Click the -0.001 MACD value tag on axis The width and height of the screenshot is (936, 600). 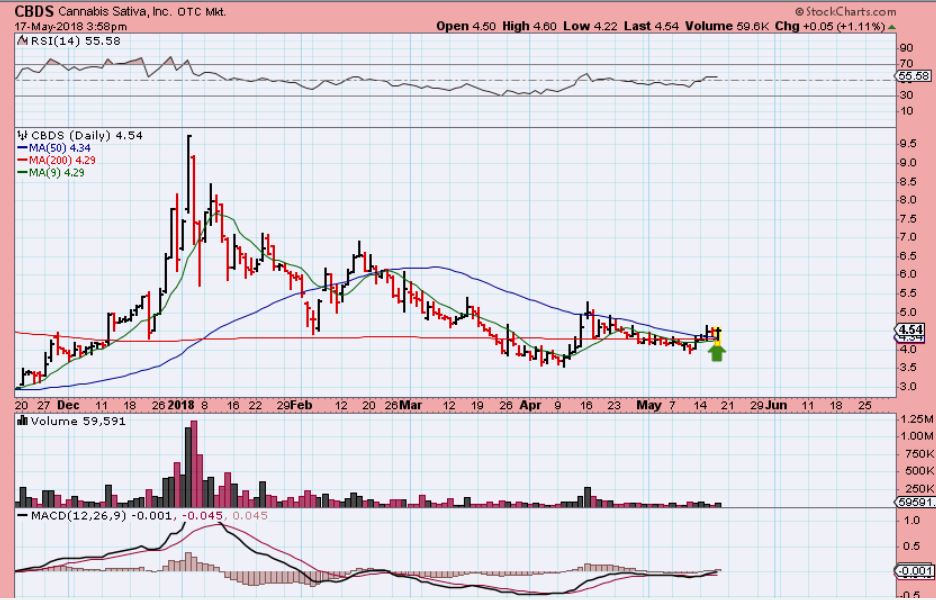[x=914, y=571]
